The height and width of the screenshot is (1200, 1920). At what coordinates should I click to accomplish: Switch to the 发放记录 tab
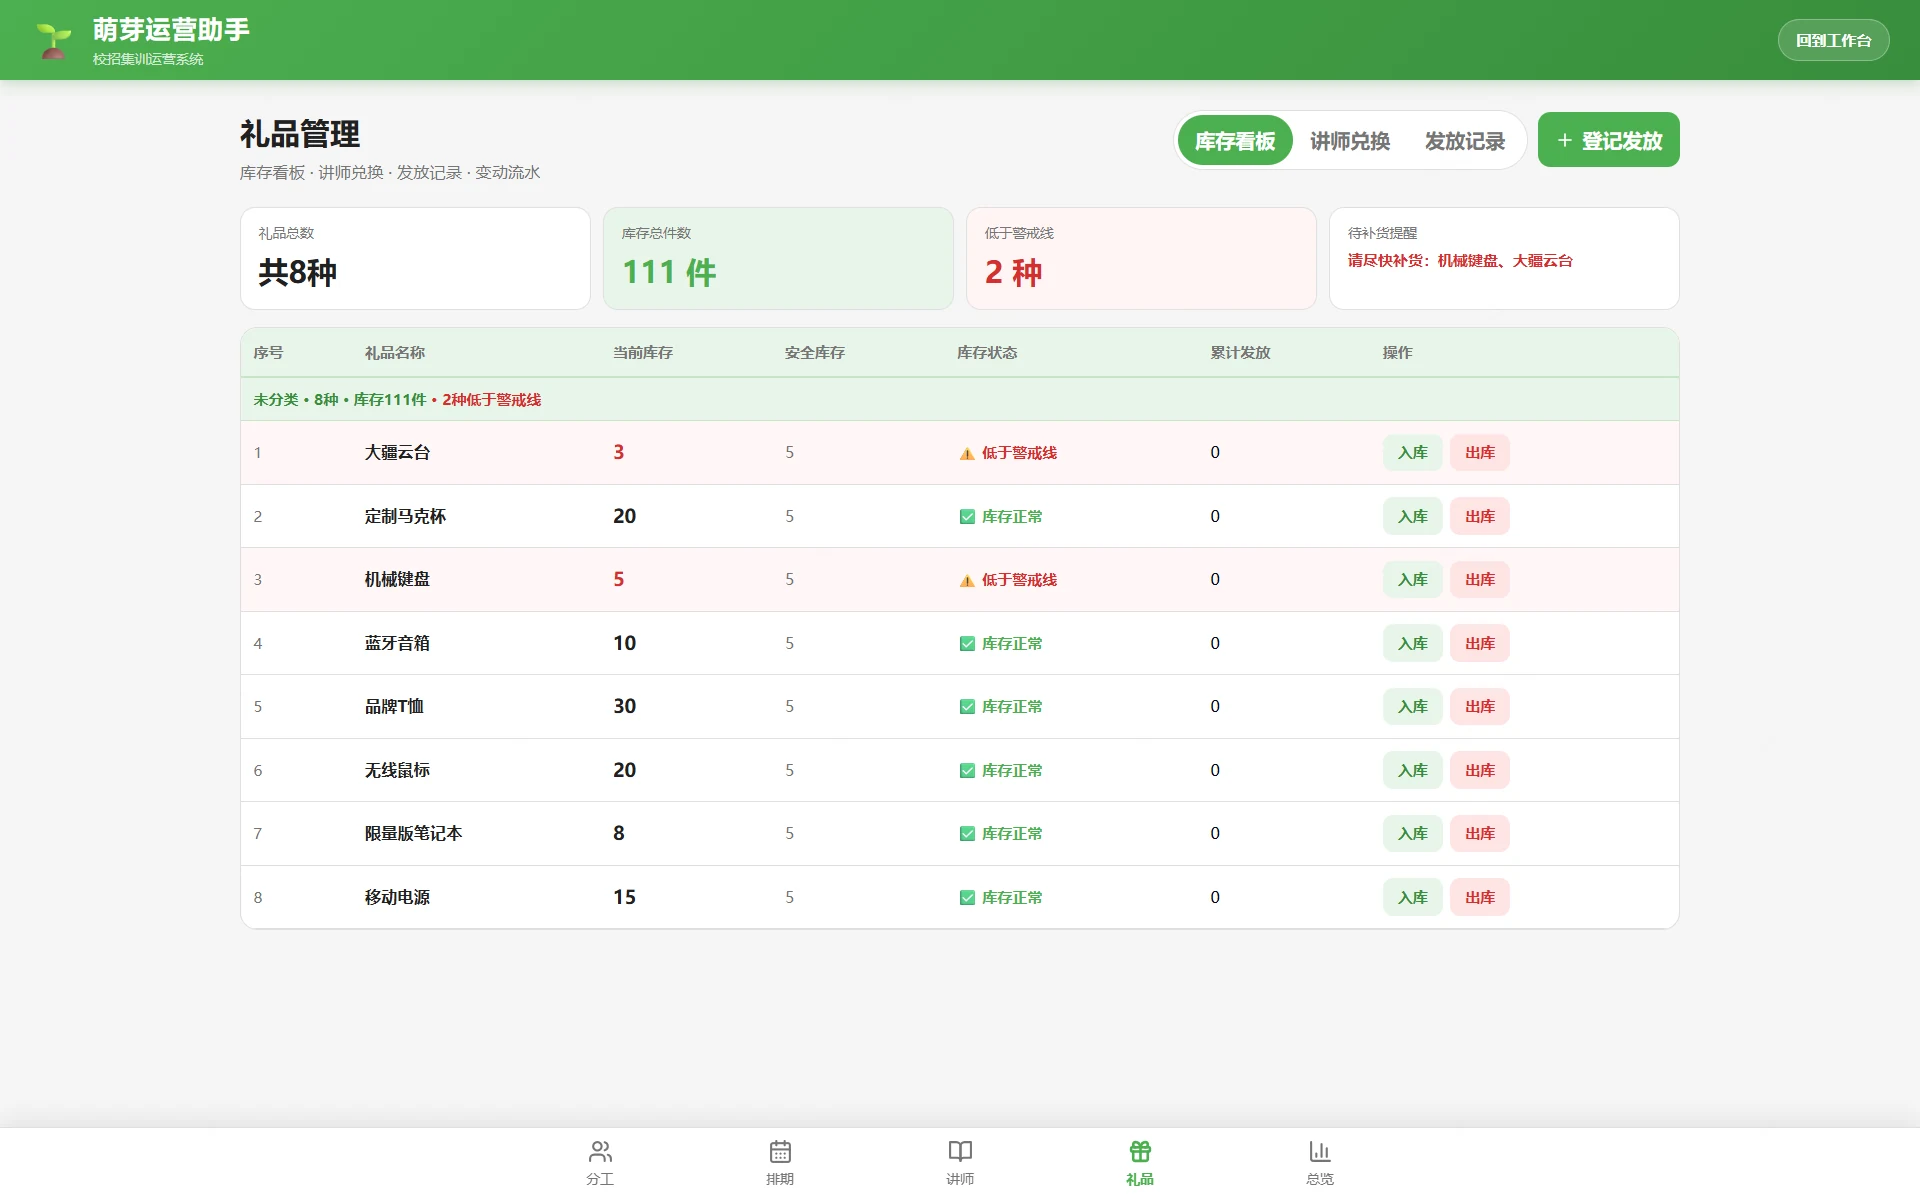point(1465,141)
